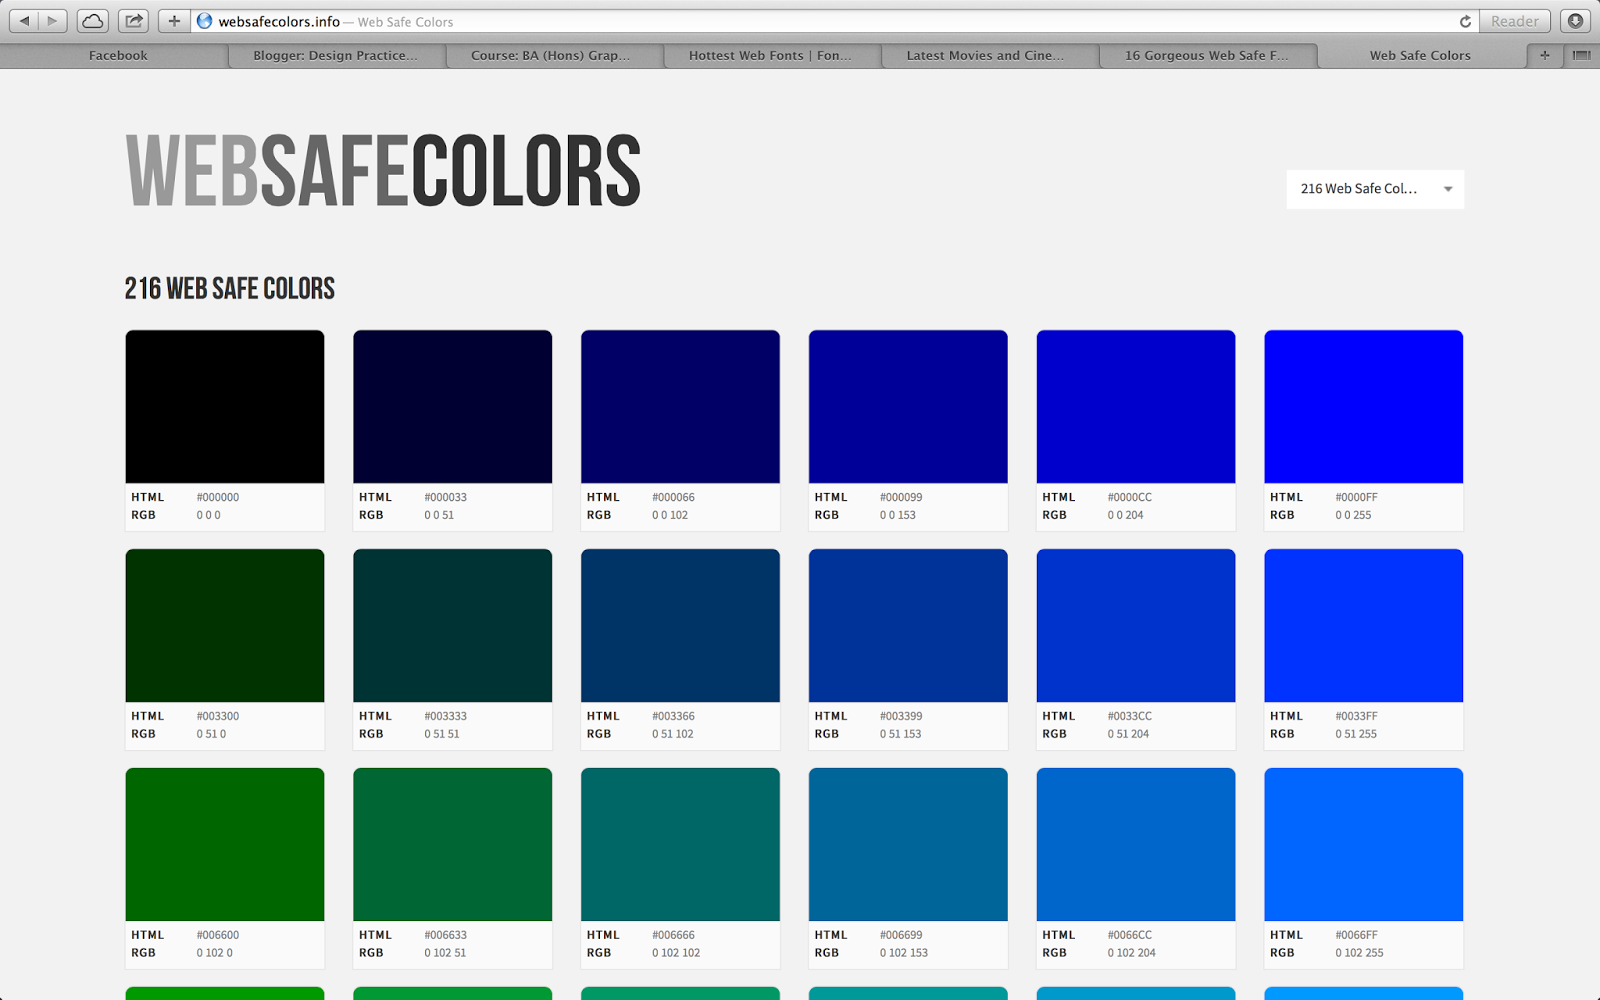Click the back navigation arrow
Viewport: 1600px width, 1000px height.
(x=24, y=19)
